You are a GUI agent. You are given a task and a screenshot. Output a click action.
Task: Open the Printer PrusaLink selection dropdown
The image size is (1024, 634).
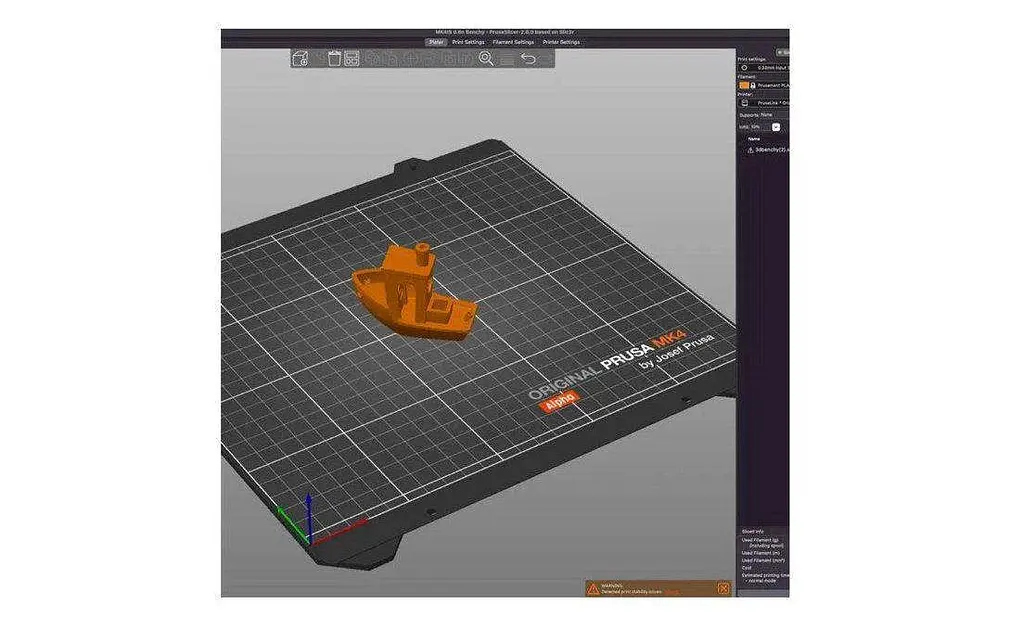pyautogui.click(x=772, y=103)
